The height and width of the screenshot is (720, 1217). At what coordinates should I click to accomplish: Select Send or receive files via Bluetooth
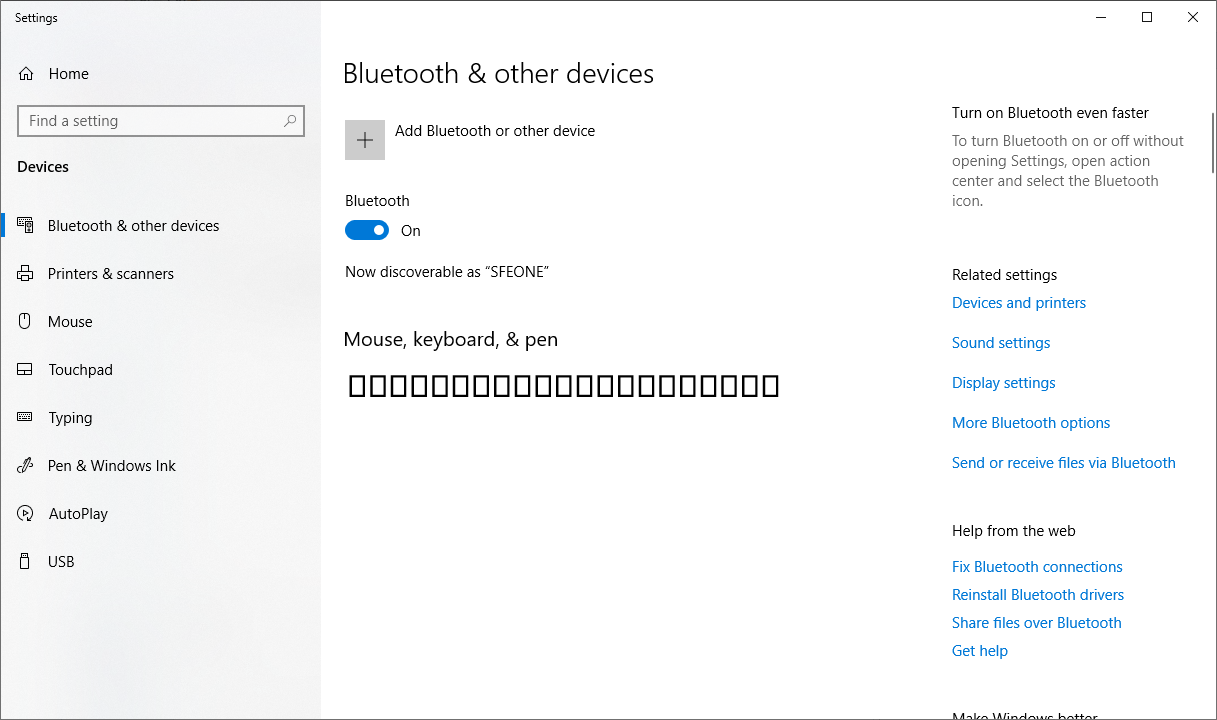(x=1063, y=463)
